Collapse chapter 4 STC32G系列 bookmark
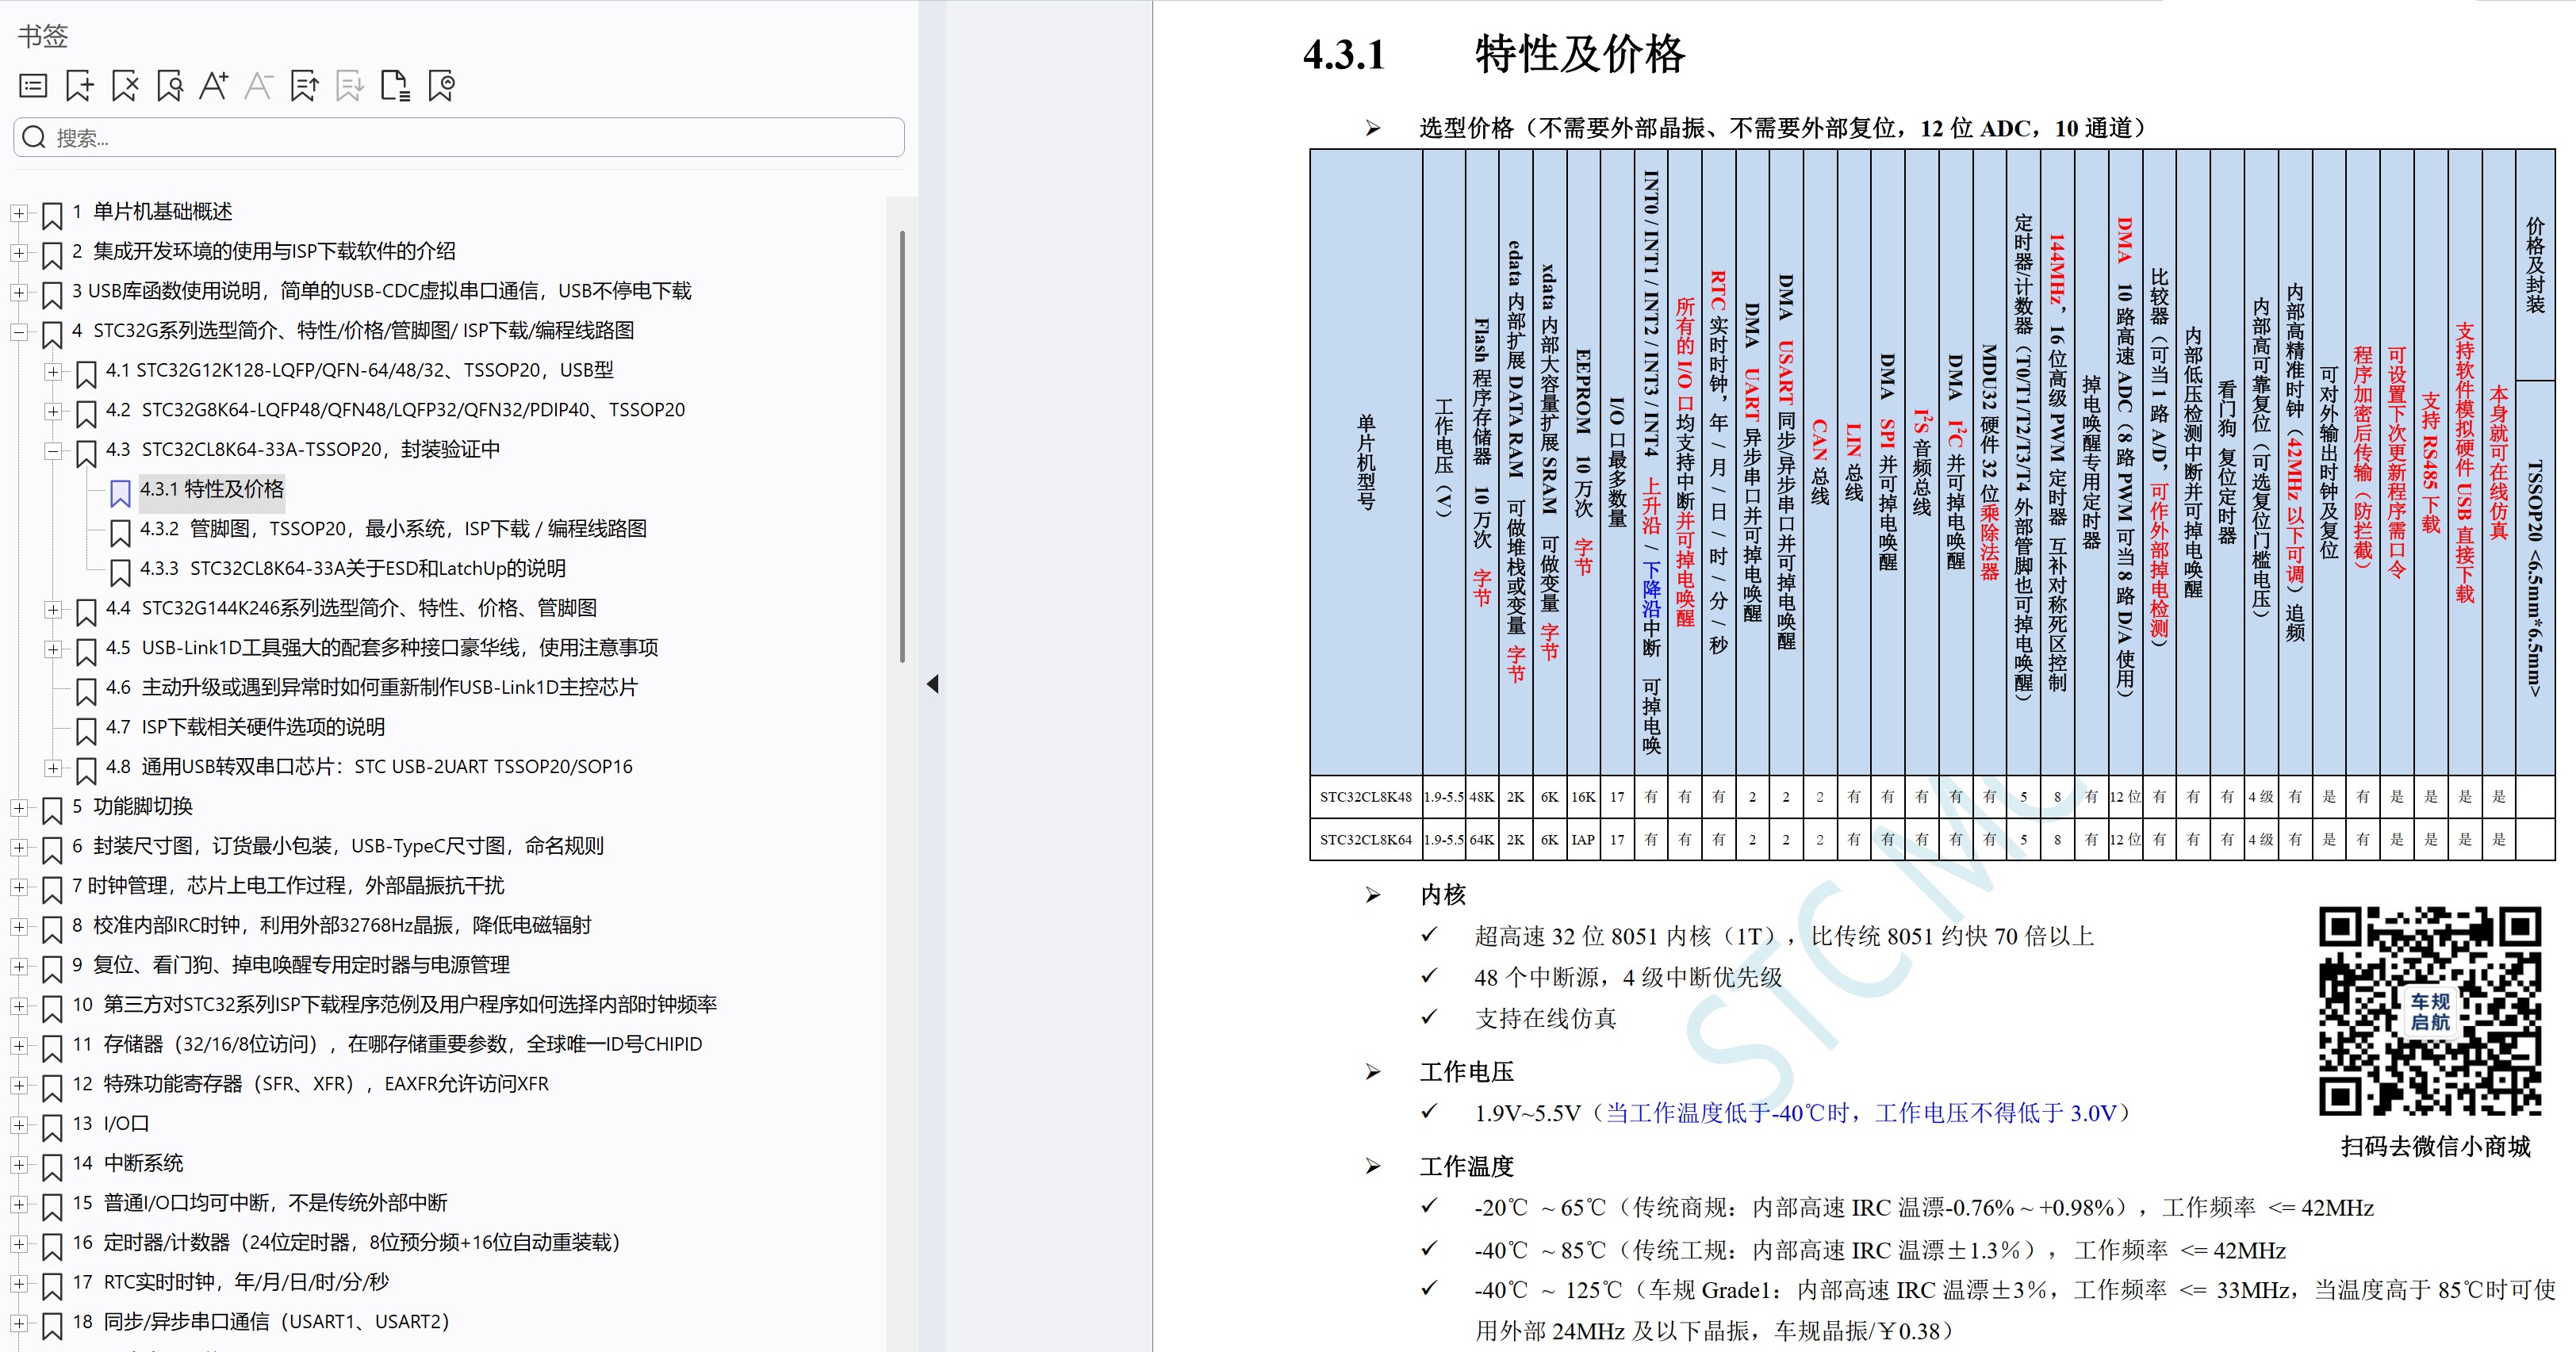 point(20,331)
